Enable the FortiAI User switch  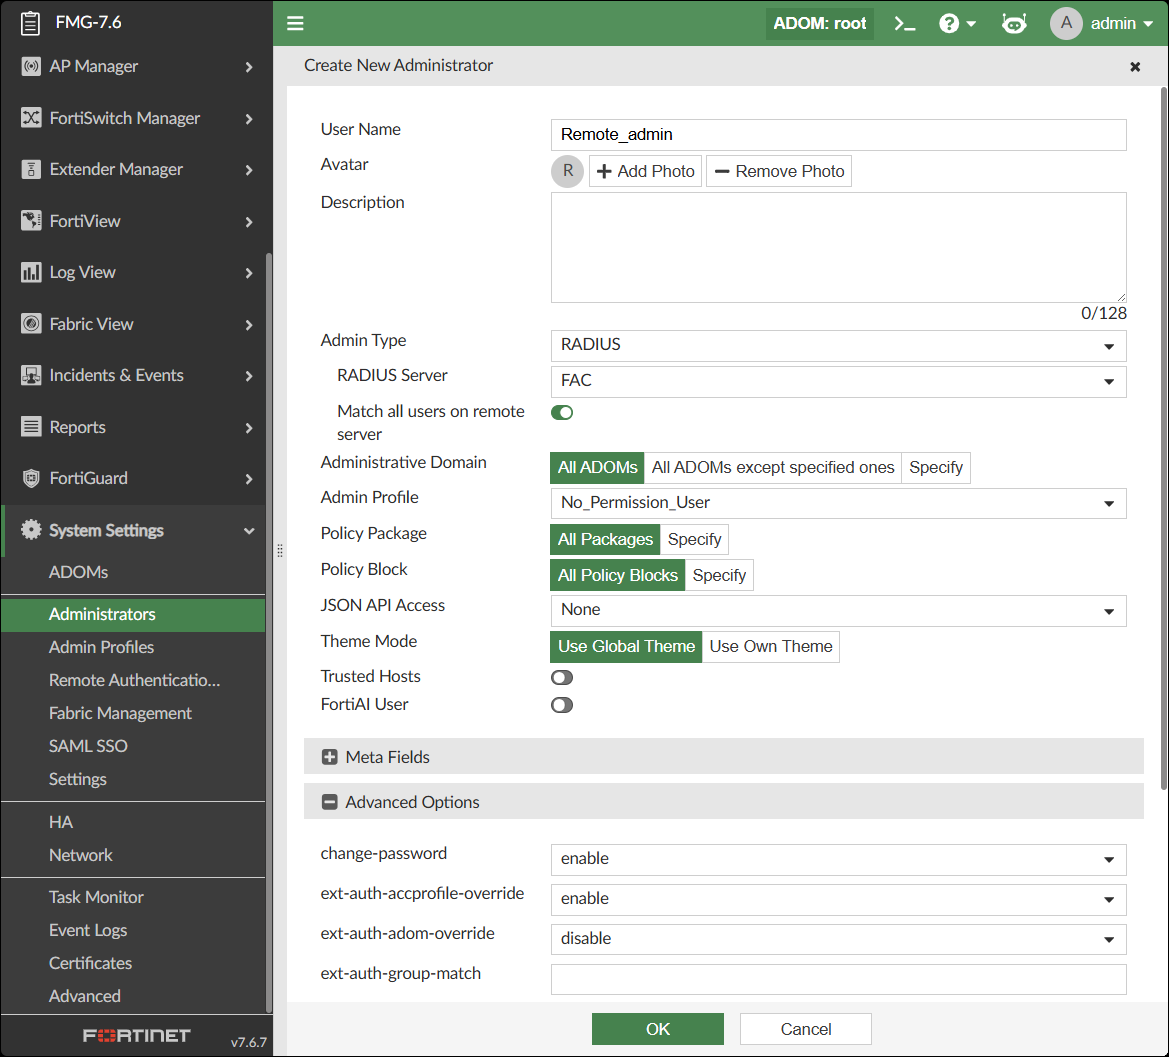pos(562,705)
